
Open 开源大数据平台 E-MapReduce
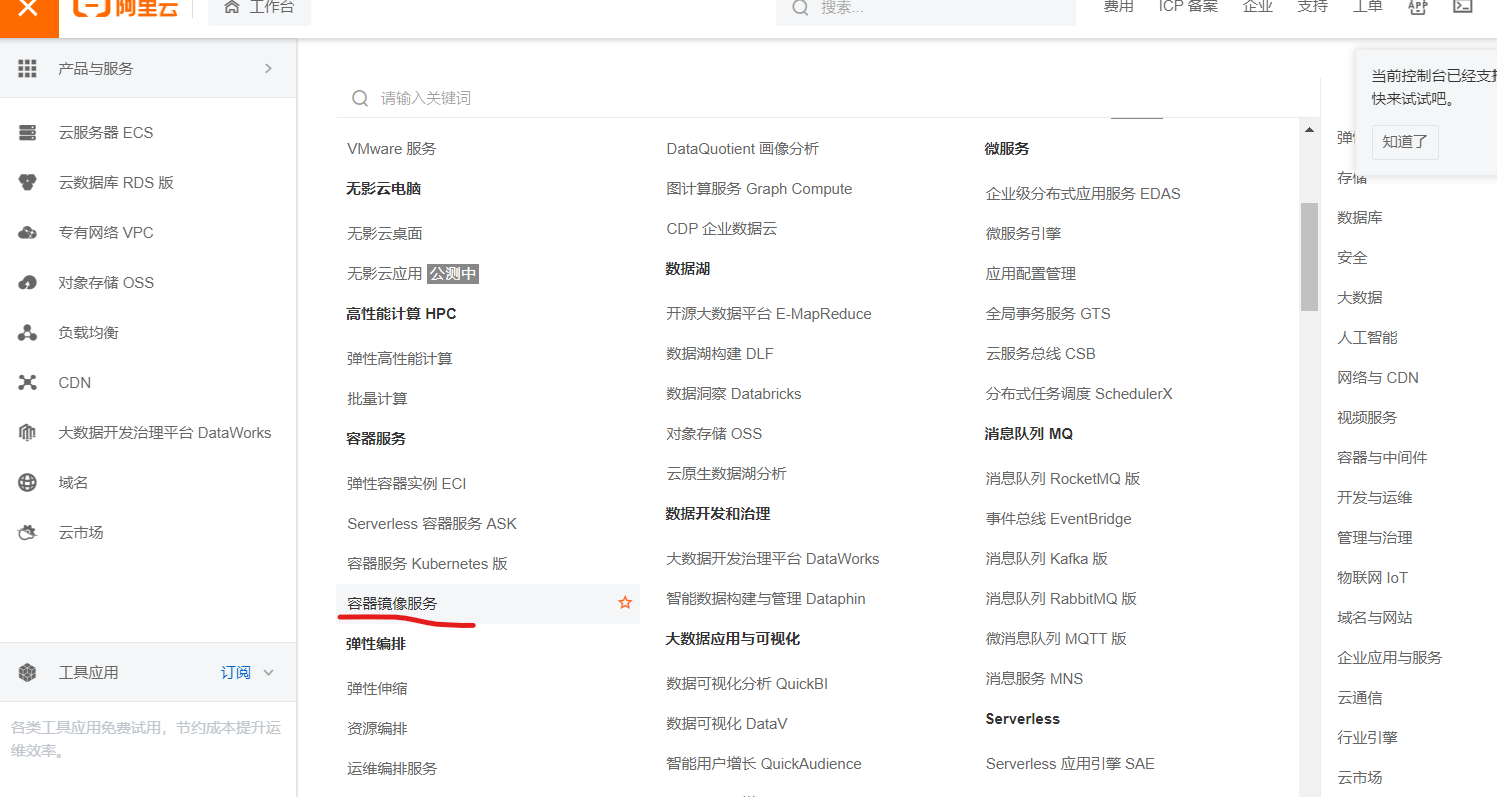[x=769, y=314]
